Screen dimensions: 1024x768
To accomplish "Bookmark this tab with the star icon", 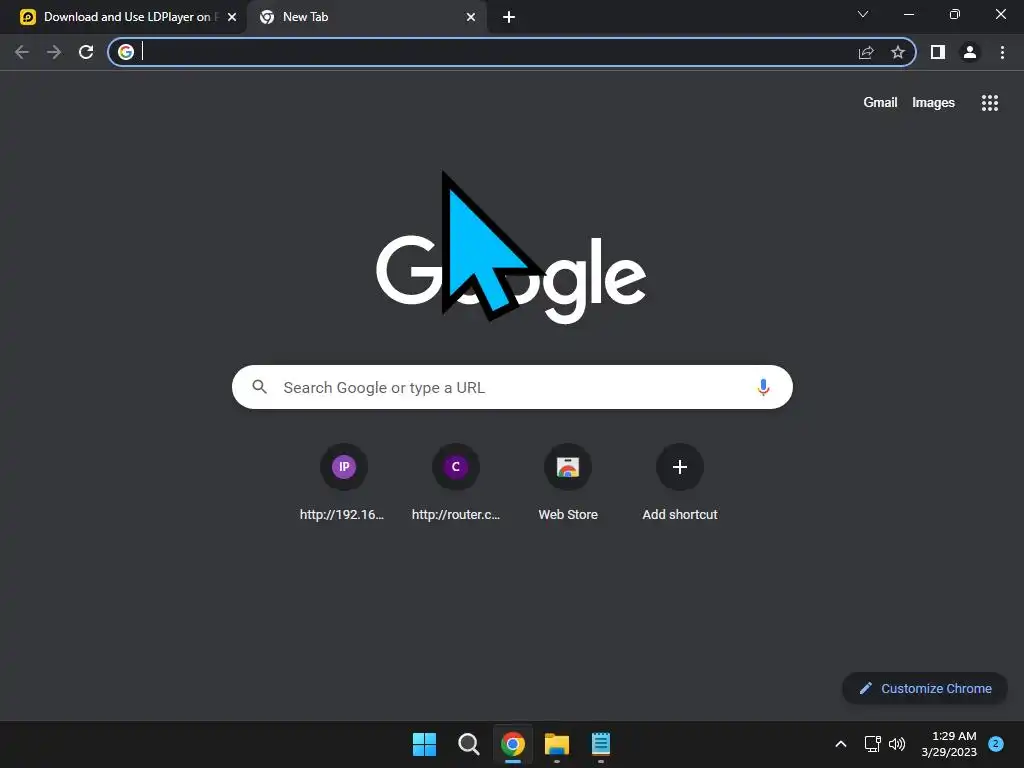I will coord(898,52).
